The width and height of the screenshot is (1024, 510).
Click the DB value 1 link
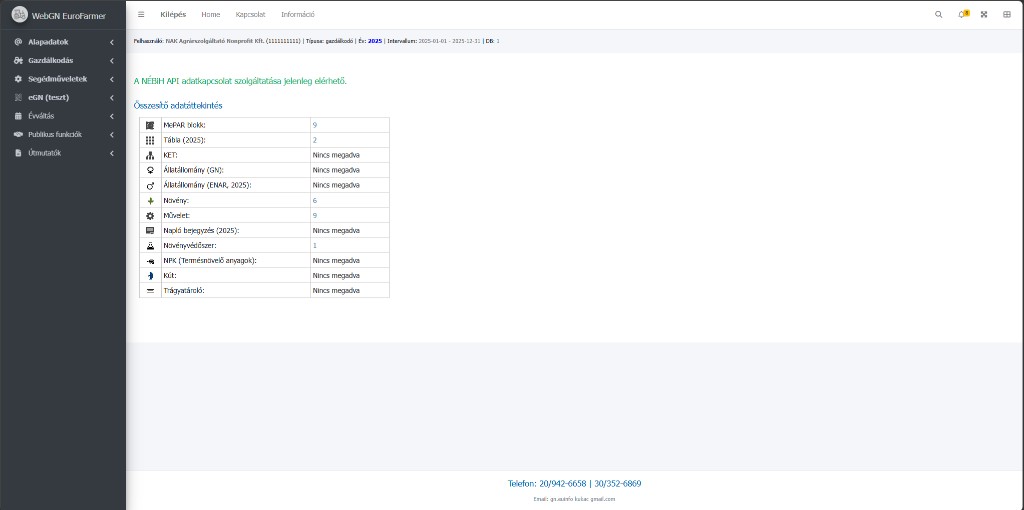(x=498, y=41)
